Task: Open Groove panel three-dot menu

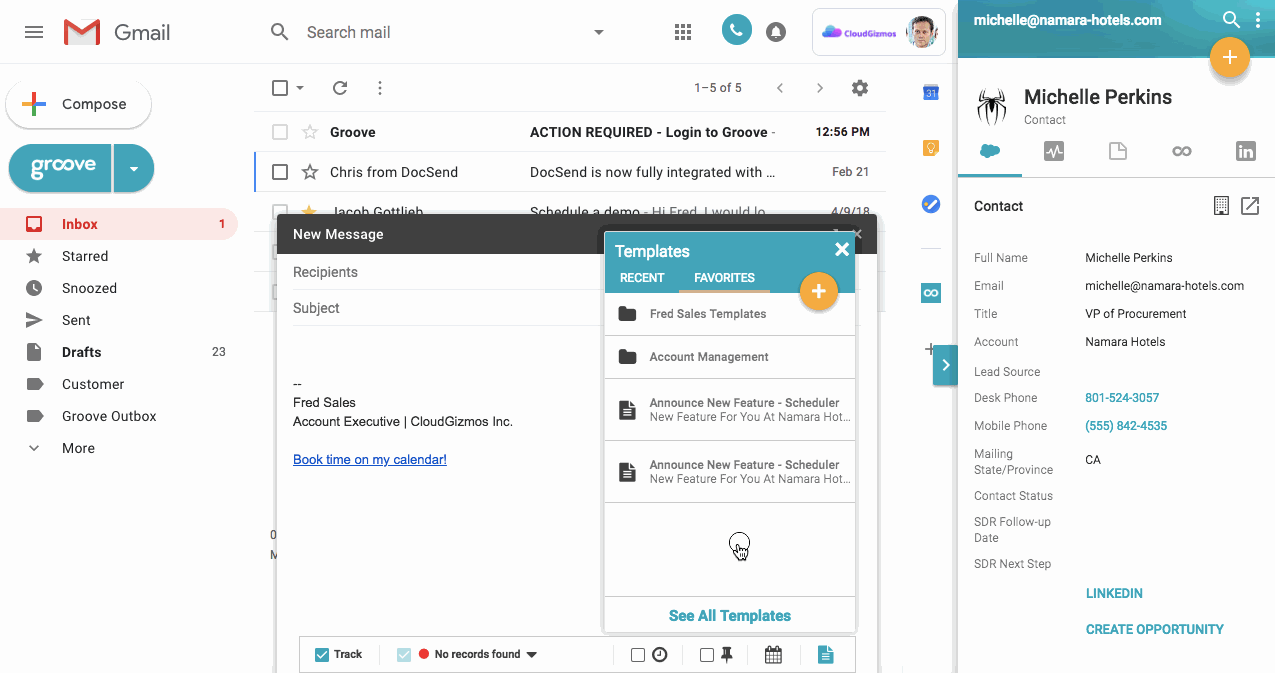Action: point(1259,19)
